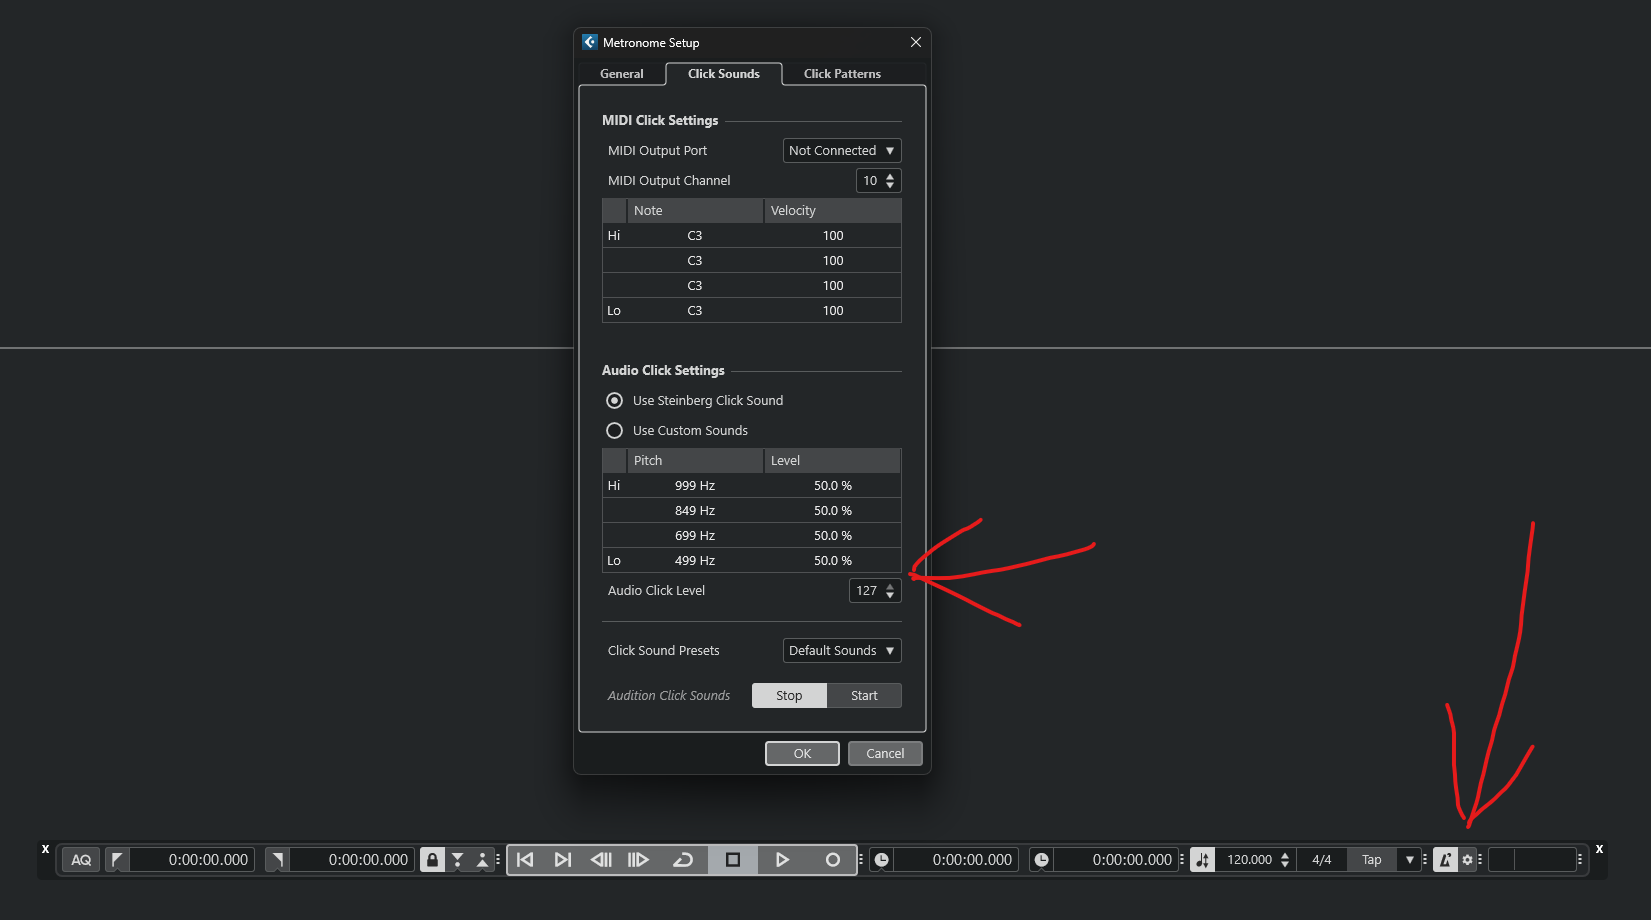The width and height of the screenshot is (1651, 920).
Task: Click the 4/4 time signature field
Action: click(1322, 860)
